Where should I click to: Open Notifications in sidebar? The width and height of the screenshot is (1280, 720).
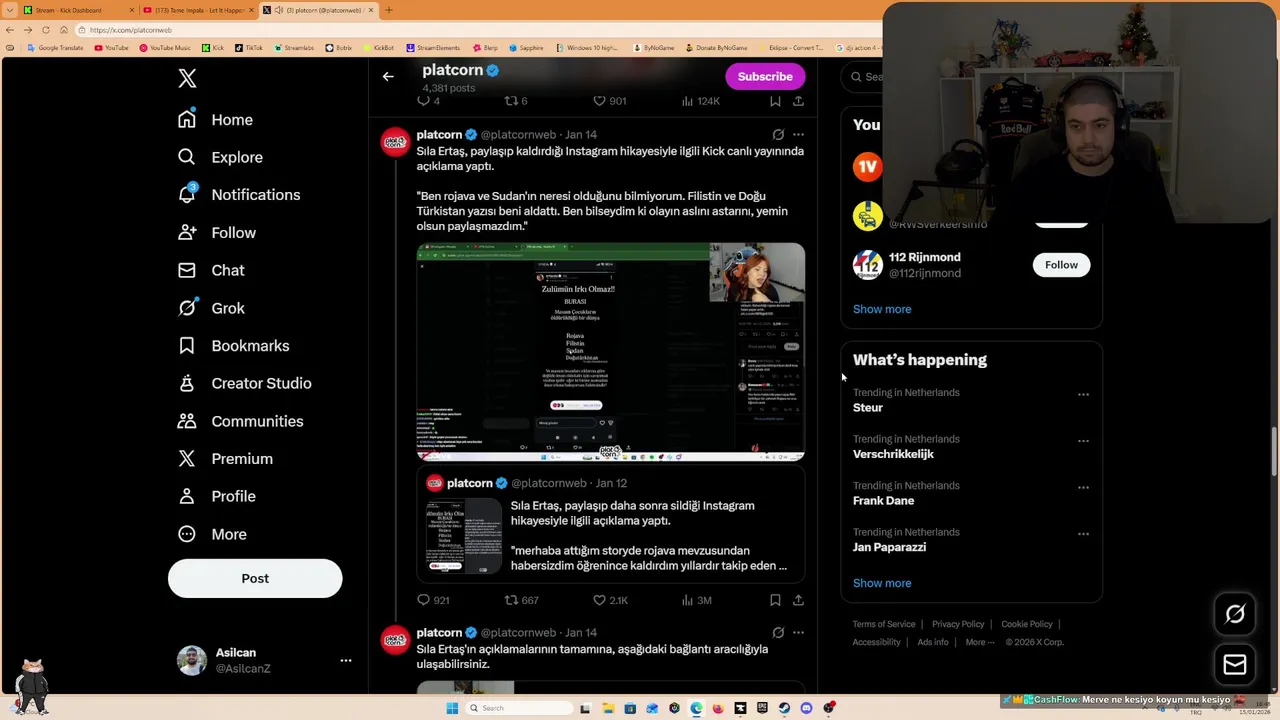click(238, 195)
